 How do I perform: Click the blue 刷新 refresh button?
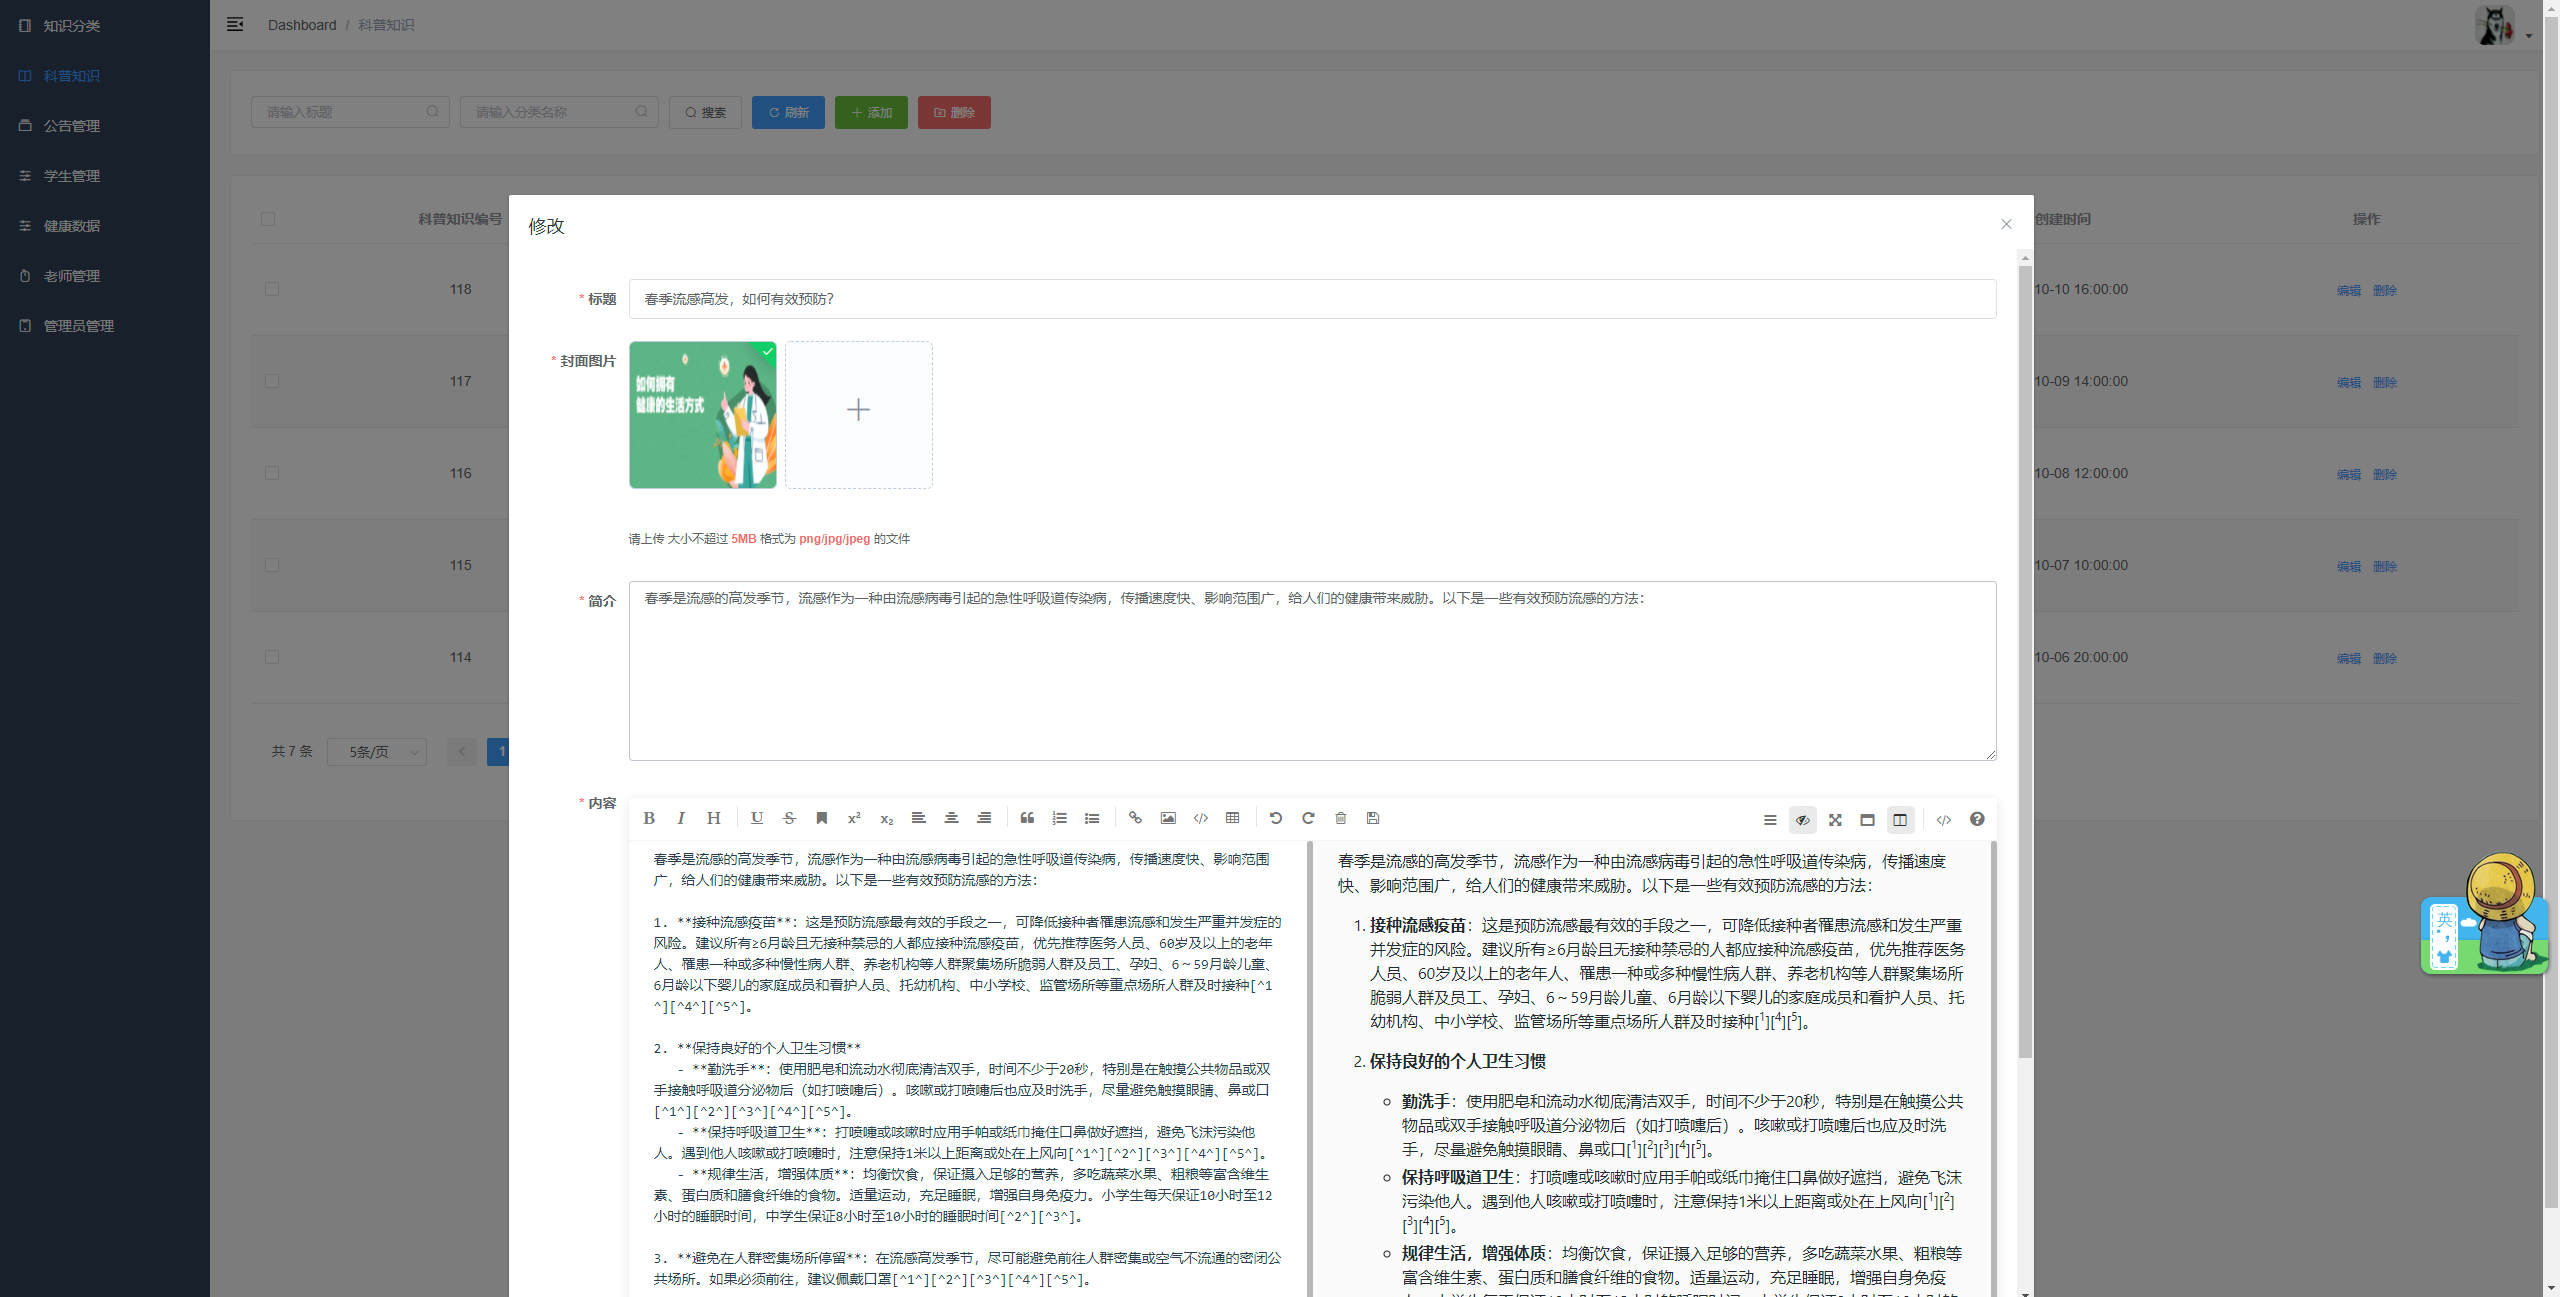[788, 112]
